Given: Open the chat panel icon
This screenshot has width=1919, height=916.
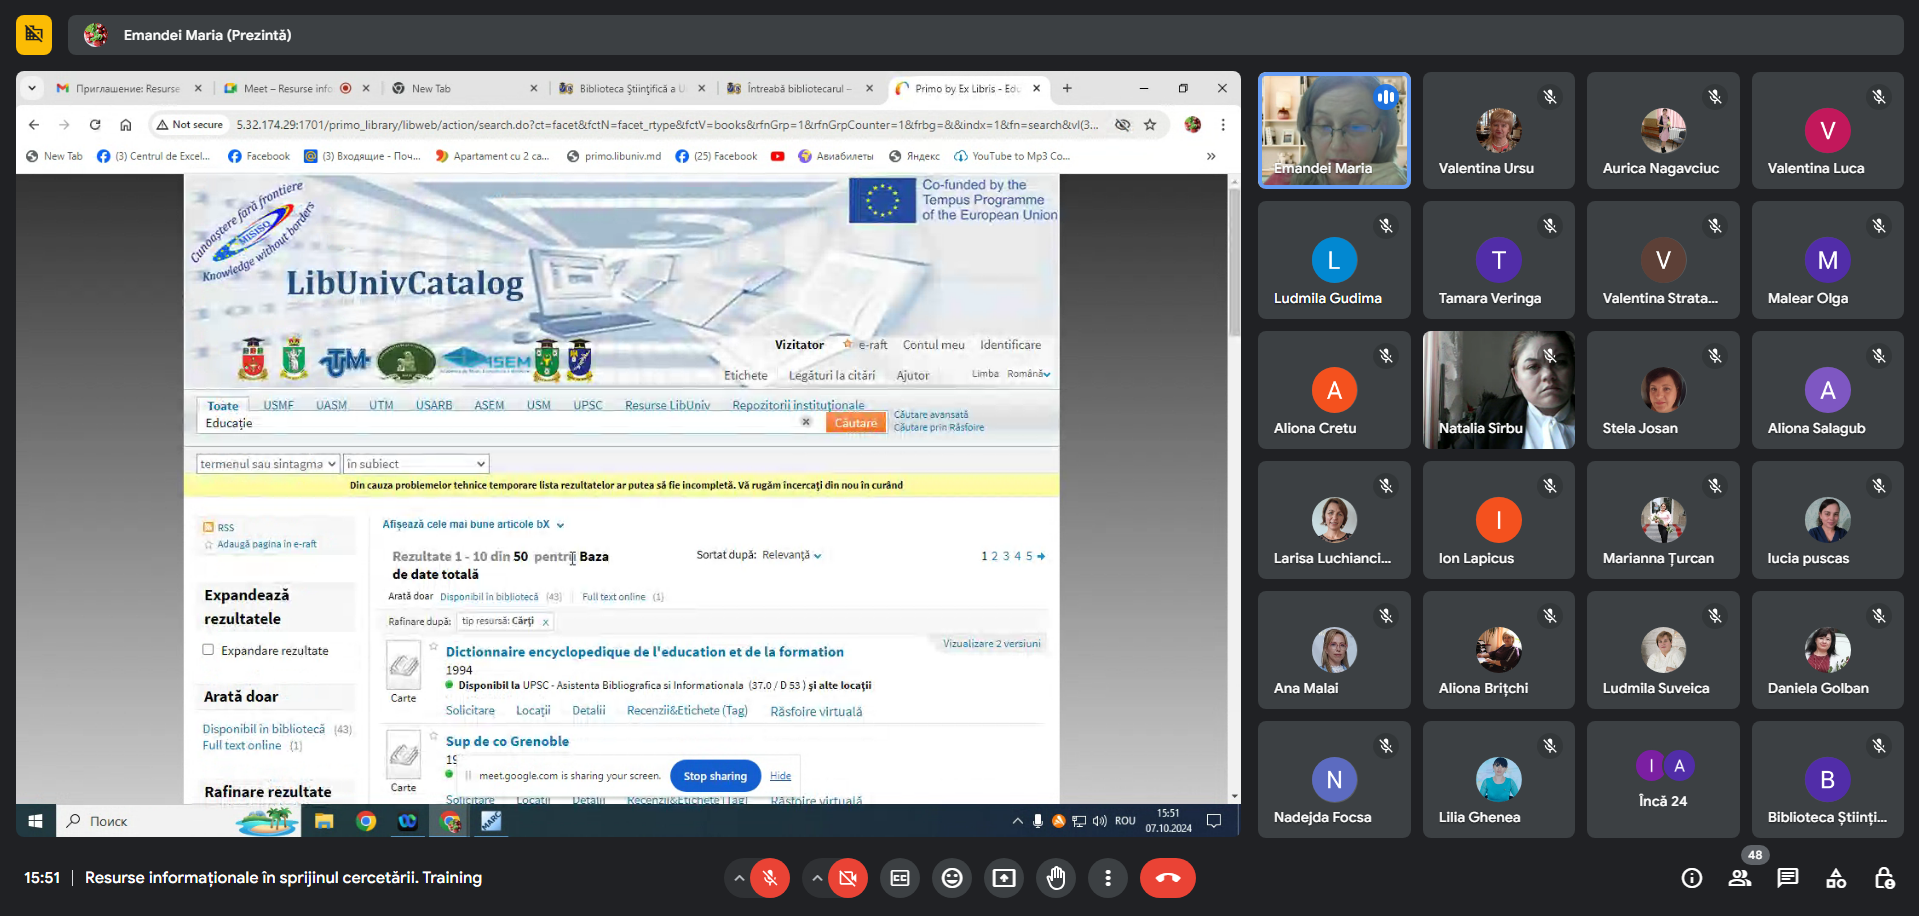Looking at the screenshot, I should pos(1787,878).
